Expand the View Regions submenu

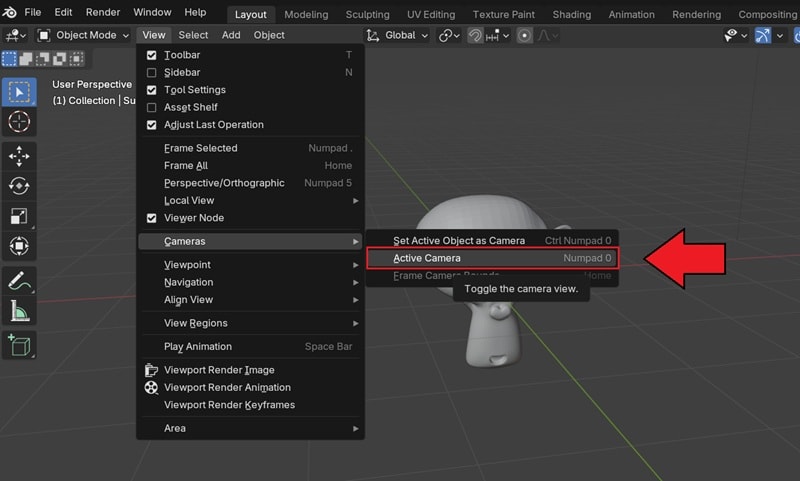250,323
